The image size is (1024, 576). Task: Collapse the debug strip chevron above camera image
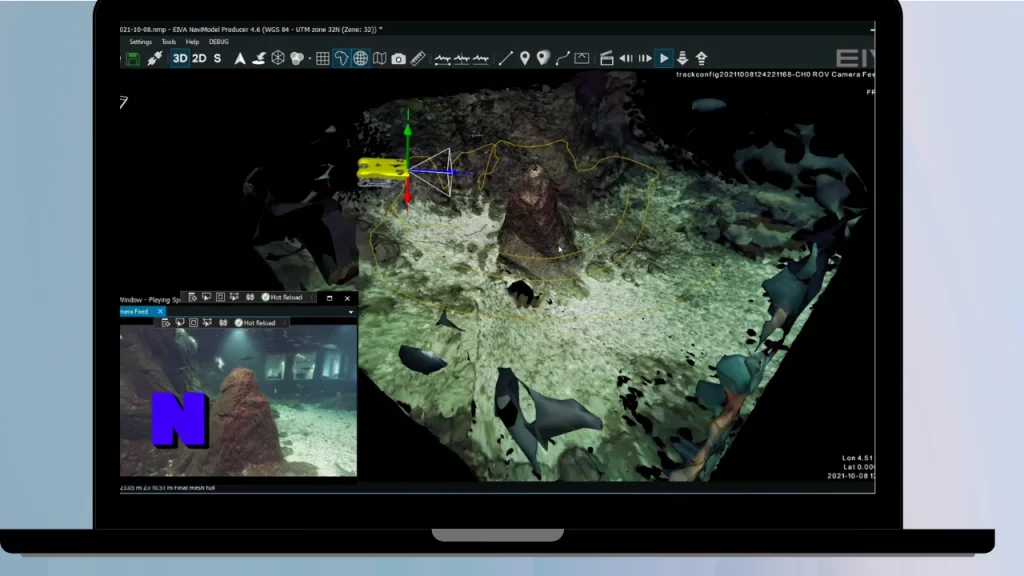[x=285, y=323]
